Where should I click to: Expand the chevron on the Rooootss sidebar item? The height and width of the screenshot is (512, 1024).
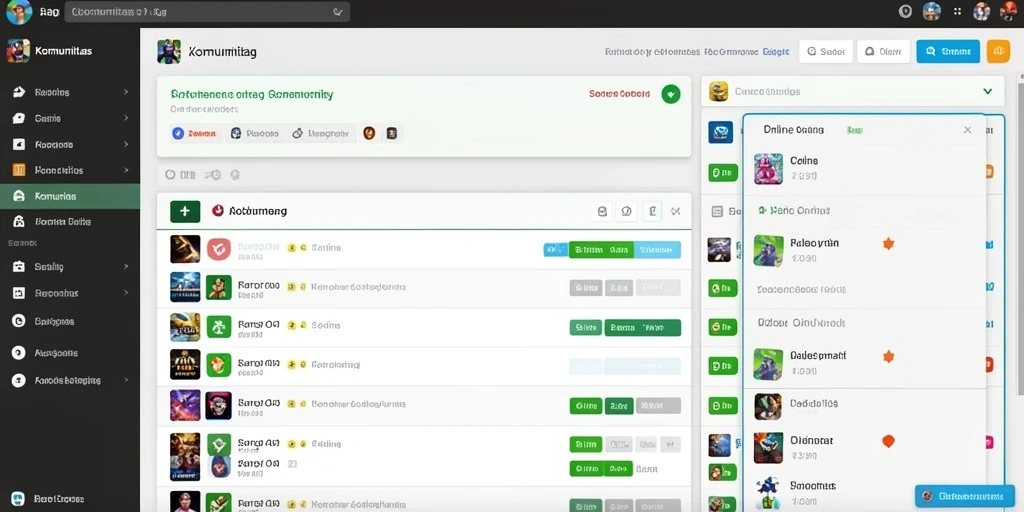pyautogui.click(x=126, y=293)
